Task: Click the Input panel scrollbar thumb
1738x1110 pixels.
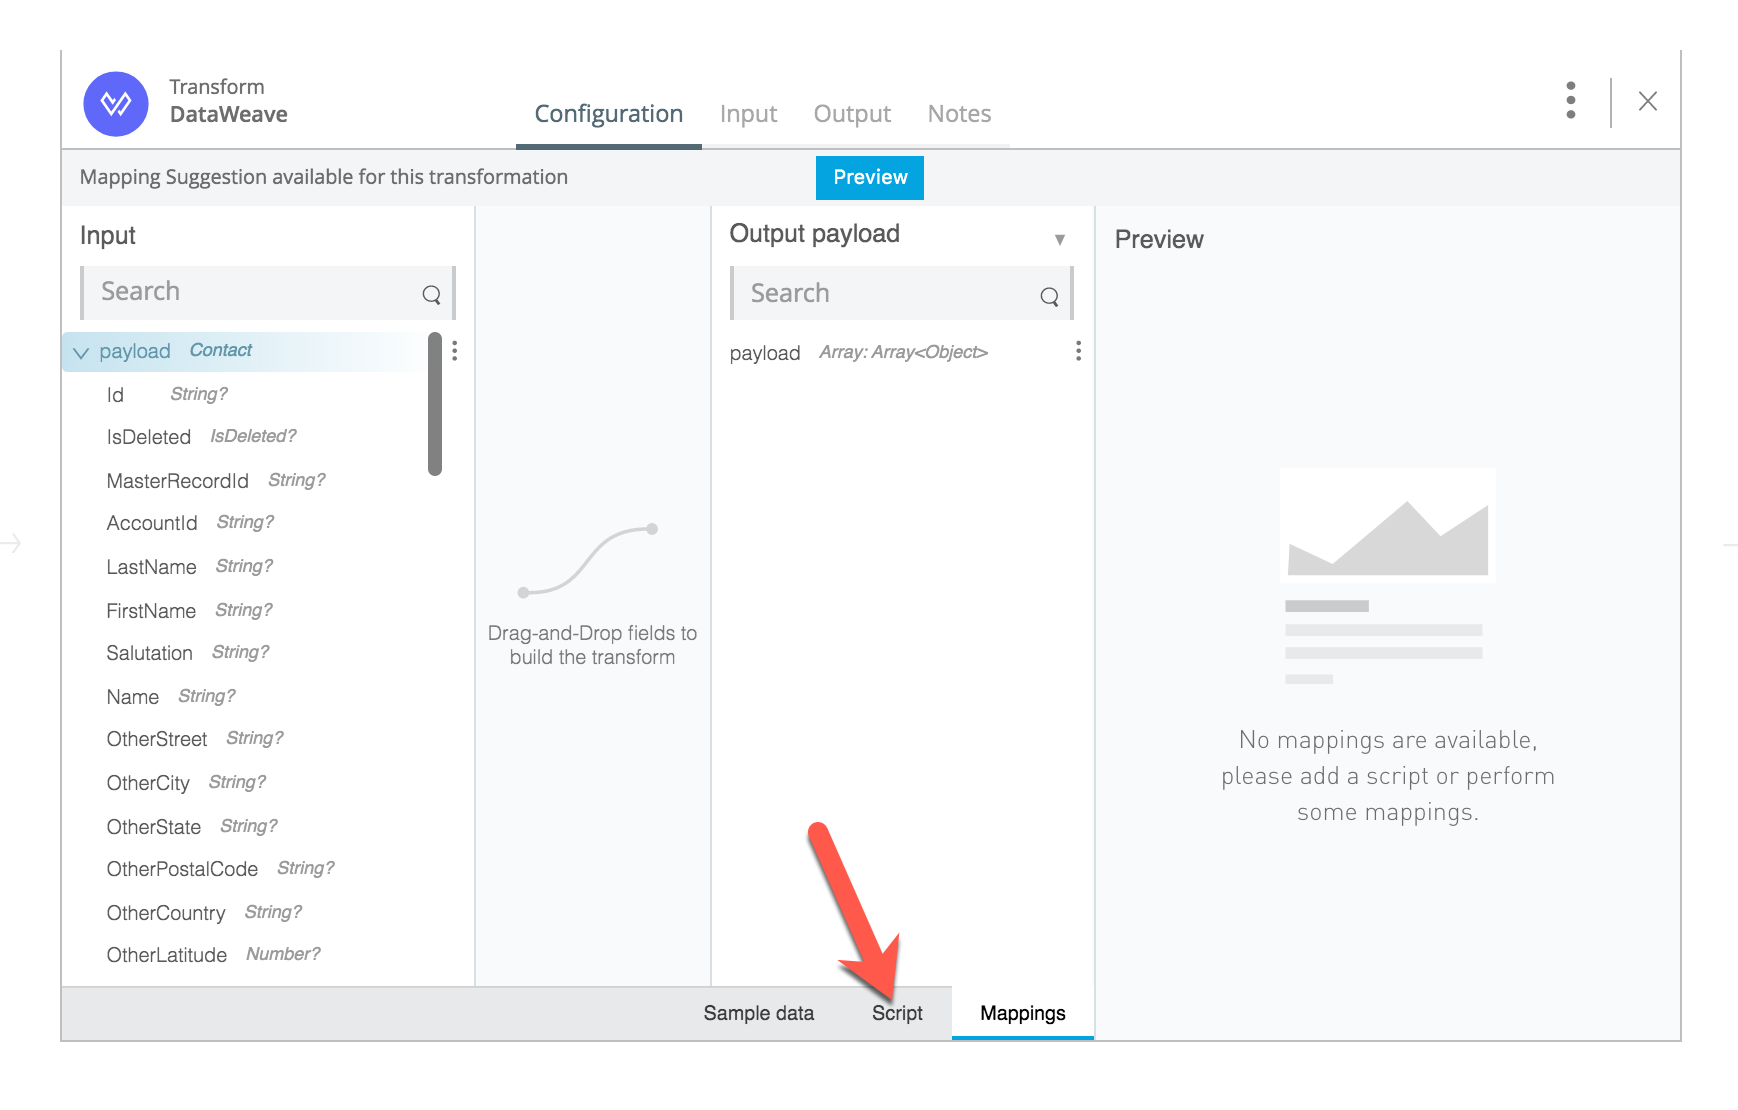Action: (x=435, y=404)
